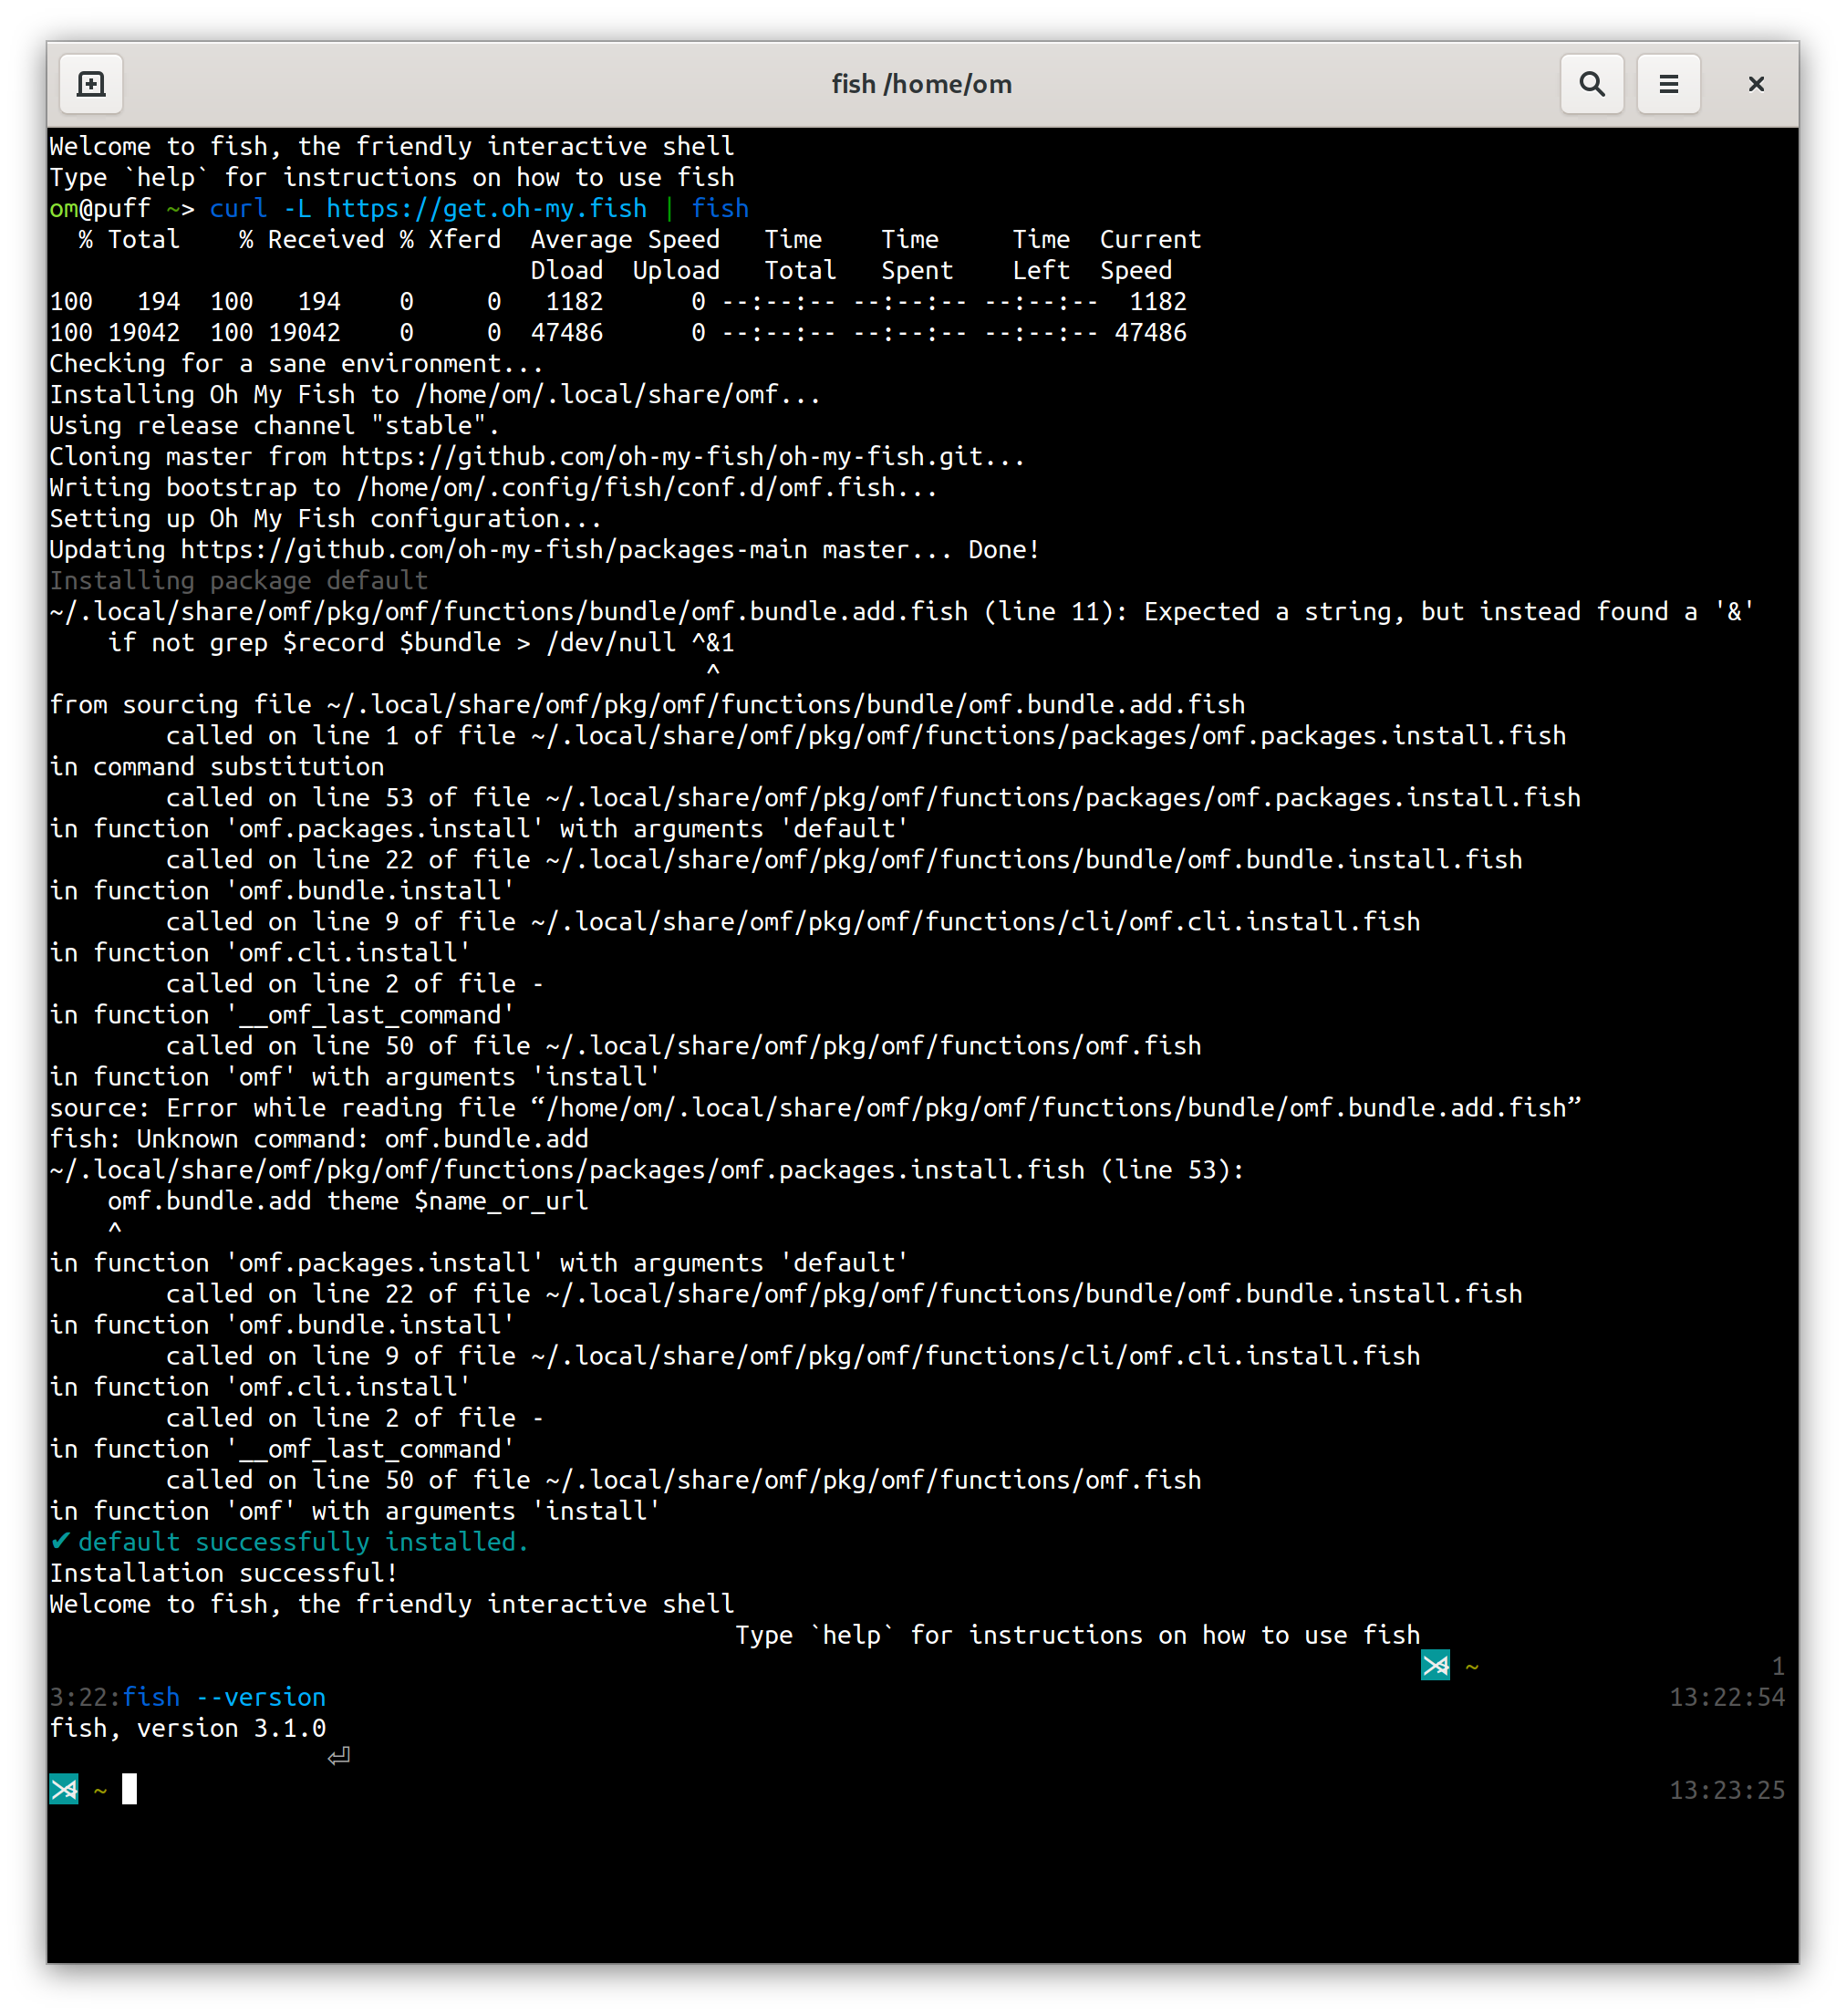Open the hamburger menu

[x=1667, y=84]
